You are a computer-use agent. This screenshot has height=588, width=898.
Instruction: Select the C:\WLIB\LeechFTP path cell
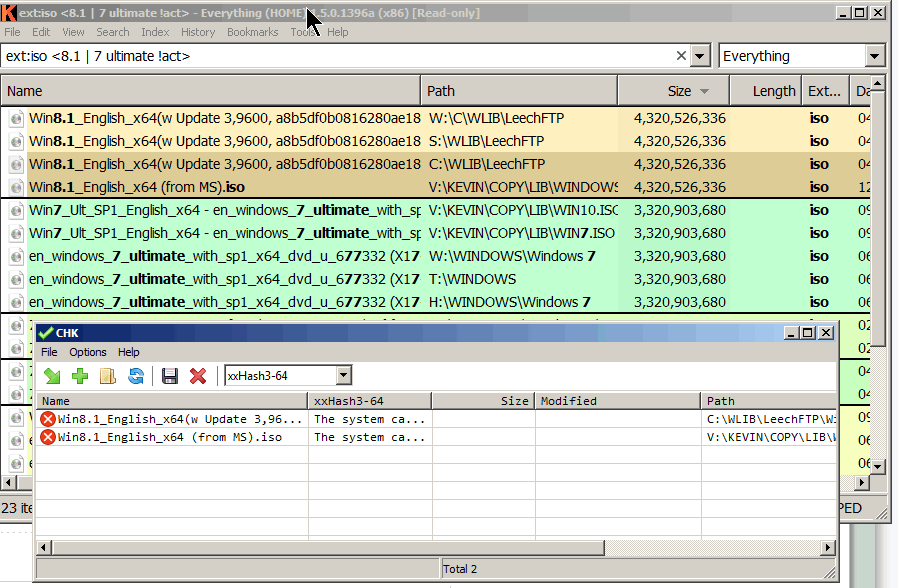487,164
